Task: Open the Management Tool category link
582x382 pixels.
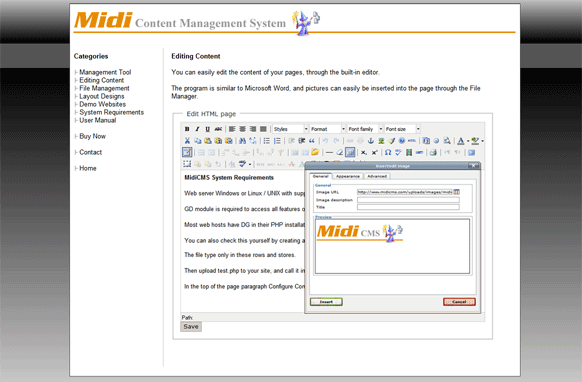Action: coord(105,72)
